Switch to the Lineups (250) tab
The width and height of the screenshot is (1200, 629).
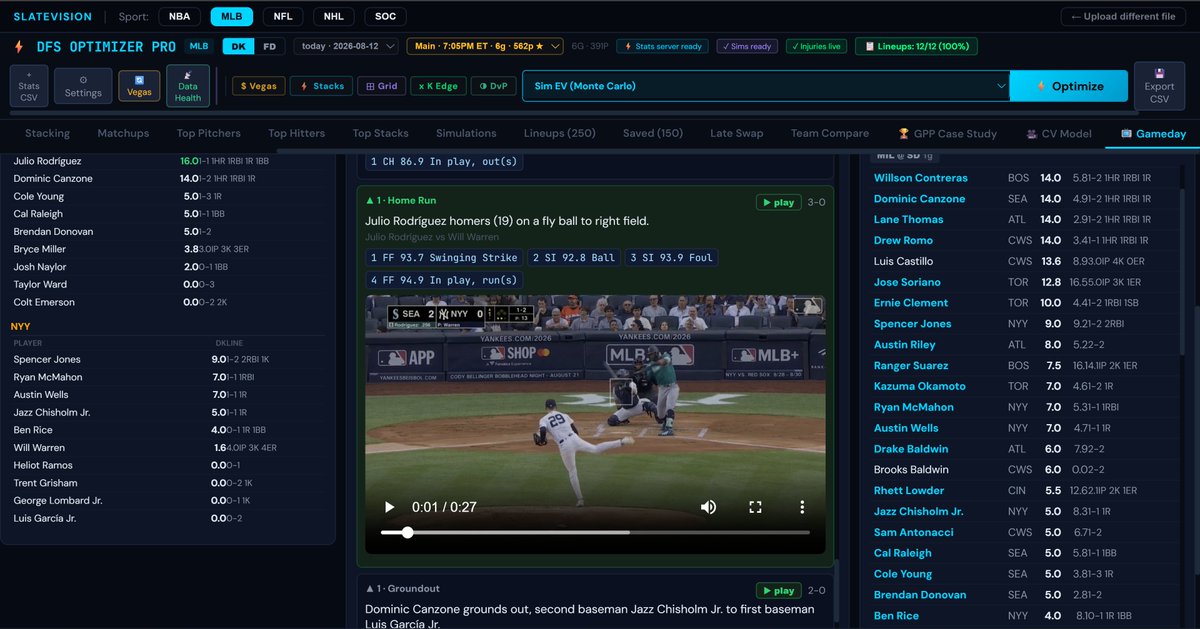point(560,133)
